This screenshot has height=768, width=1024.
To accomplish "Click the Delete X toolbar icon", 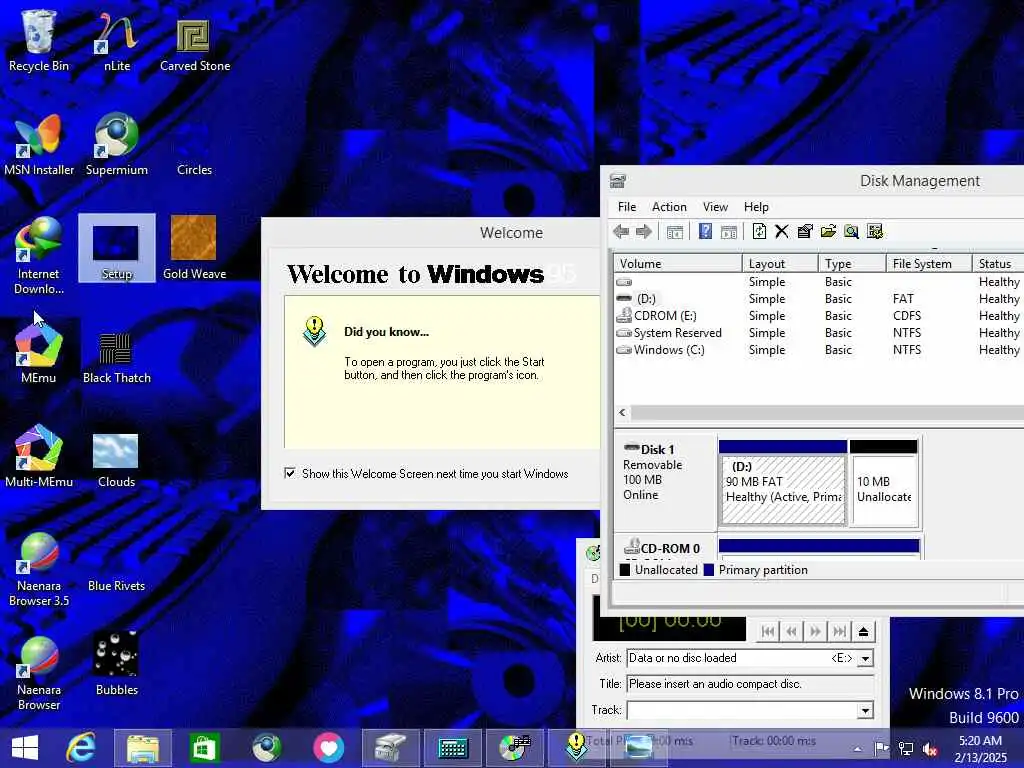I will click(x=782, y=231).
